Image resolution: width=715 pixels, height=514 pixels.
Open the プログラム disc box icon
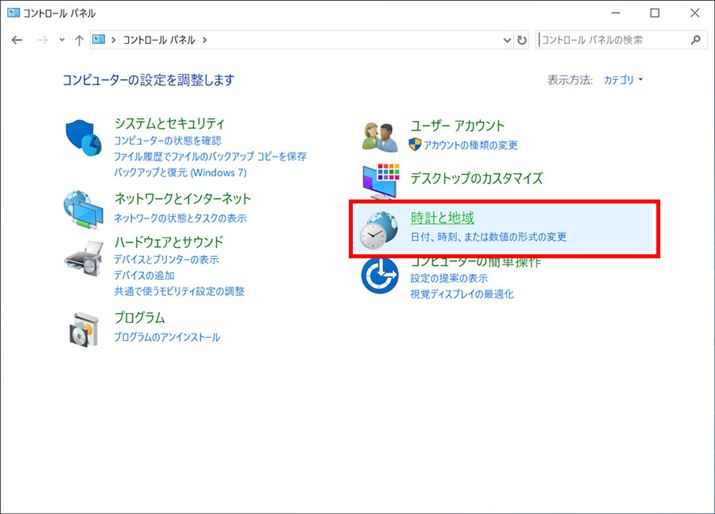[84, 329]
